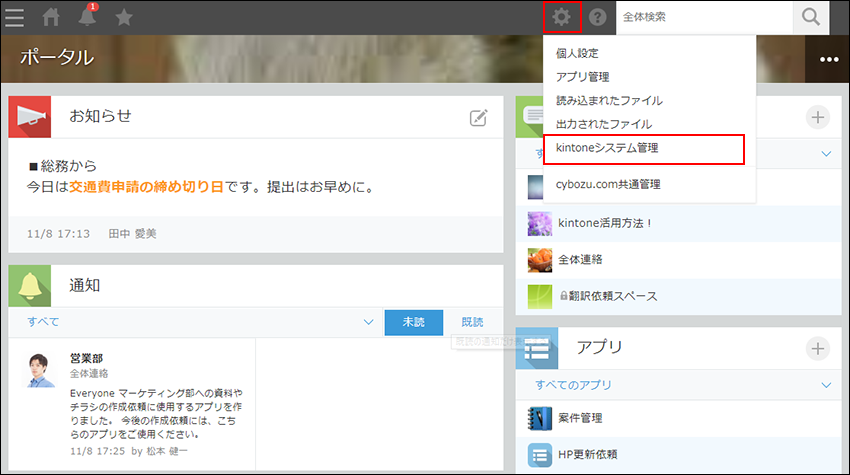
Task: Go to the home portal icon
Action: click(51, 17)
